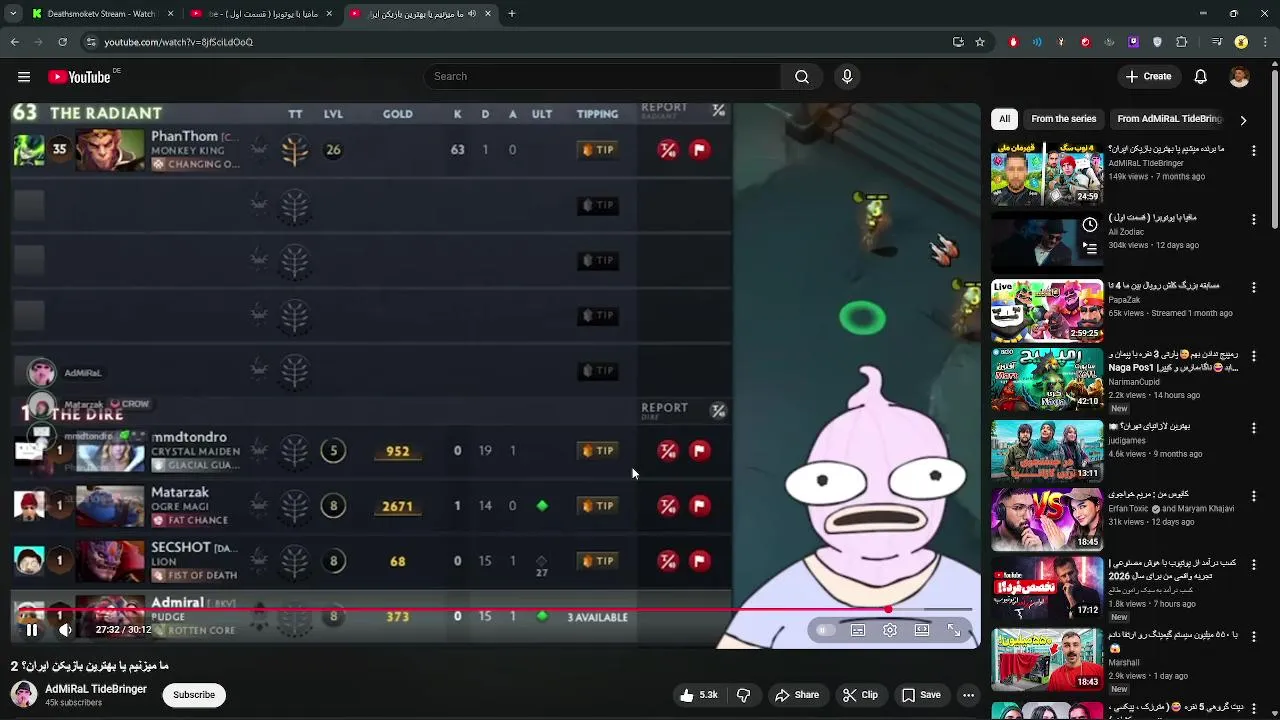Click the Clip scissors button
The height and width of the screenshot is (720, 1280).
[860, 695]
